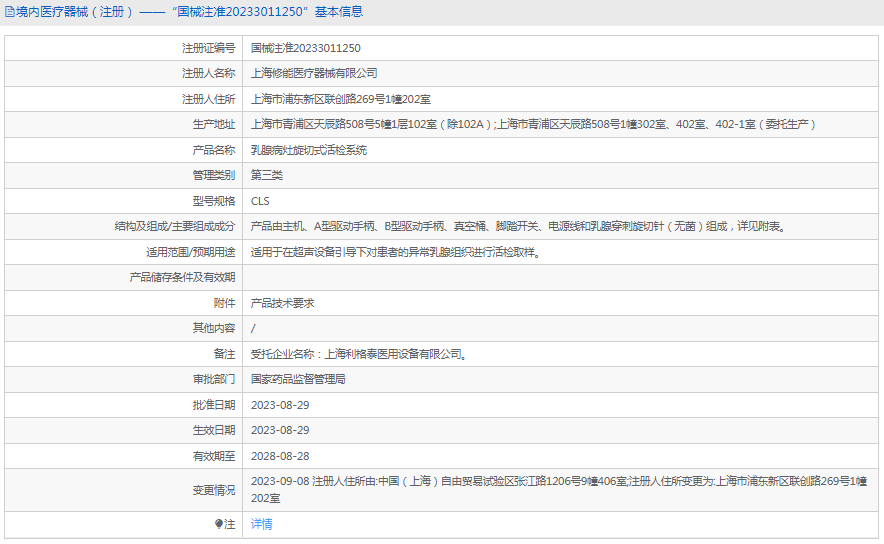The height and width of the screenshot is (544, 884).
Task: Click the 注册证编号 label
Action: (x=209, y=48)
